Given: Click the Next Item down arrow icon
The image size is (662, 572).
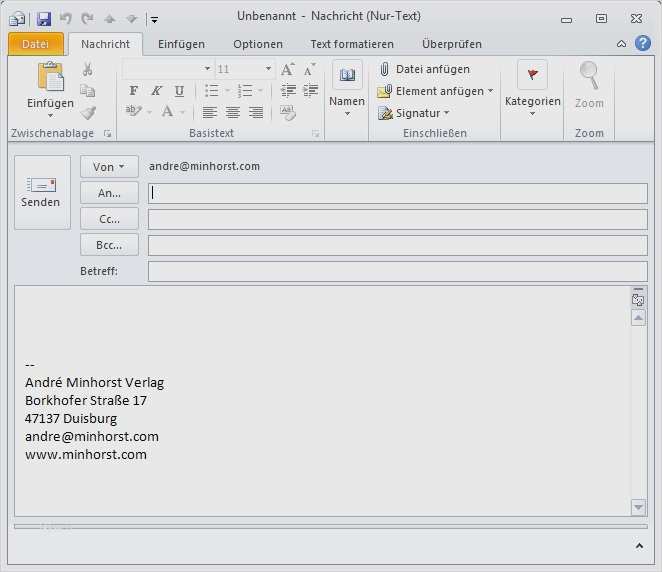Looking at the screenshot, I should point(132,19).
